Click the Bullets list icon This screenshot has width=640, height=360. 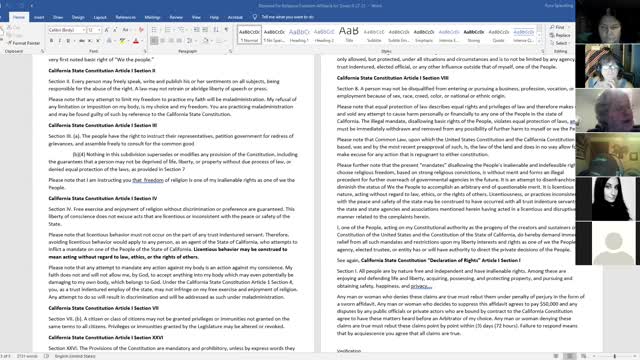tap(154, 30)
